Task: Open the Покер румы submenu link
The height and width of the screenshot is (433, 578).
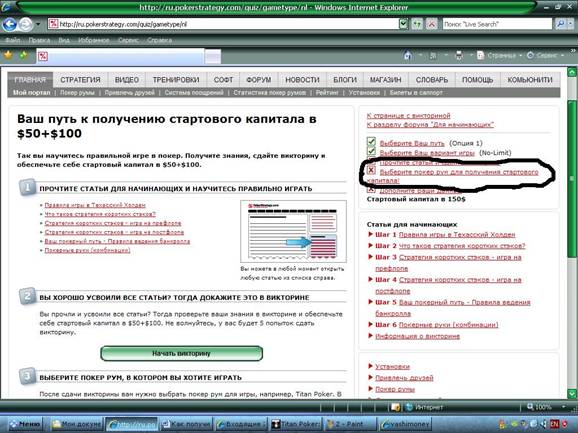Action: click(77, 92)
